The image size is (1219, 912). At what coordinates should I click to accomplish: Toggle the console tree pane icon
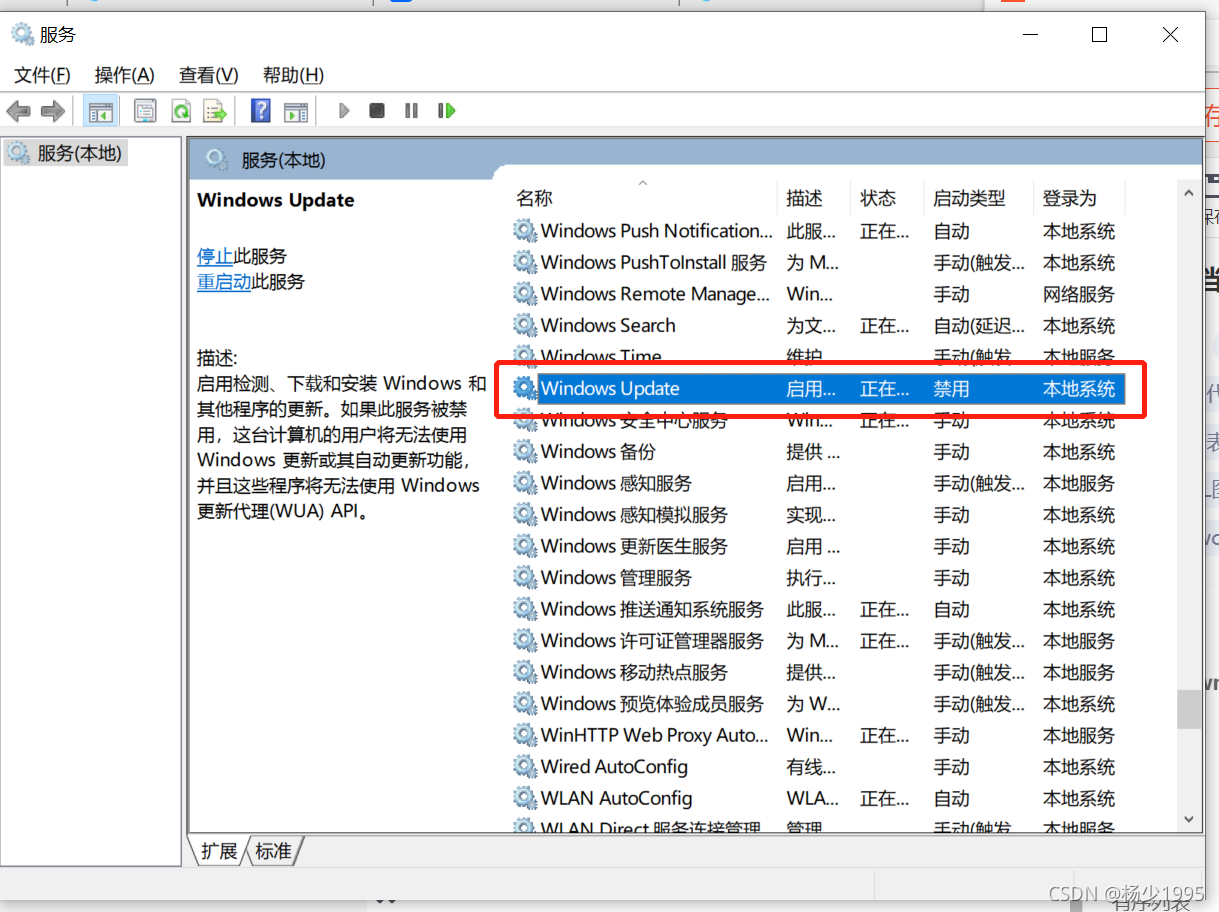coord(100,111)
